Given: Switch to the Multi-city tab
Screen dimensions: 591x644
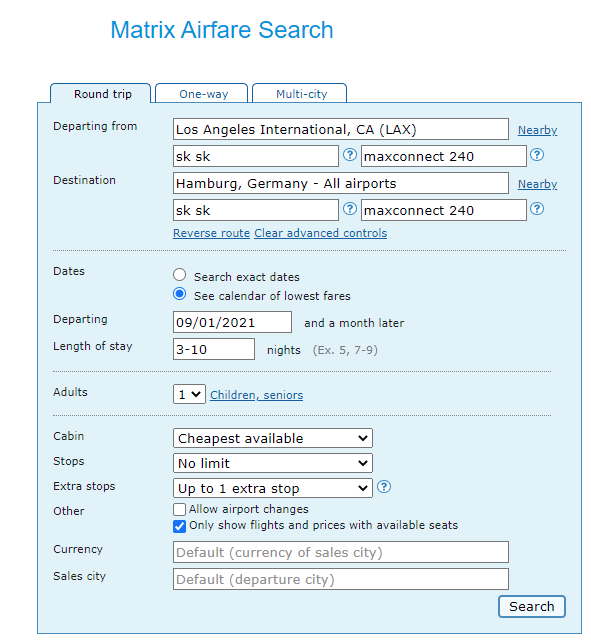Looking at the screenshot, I should 300,94.
